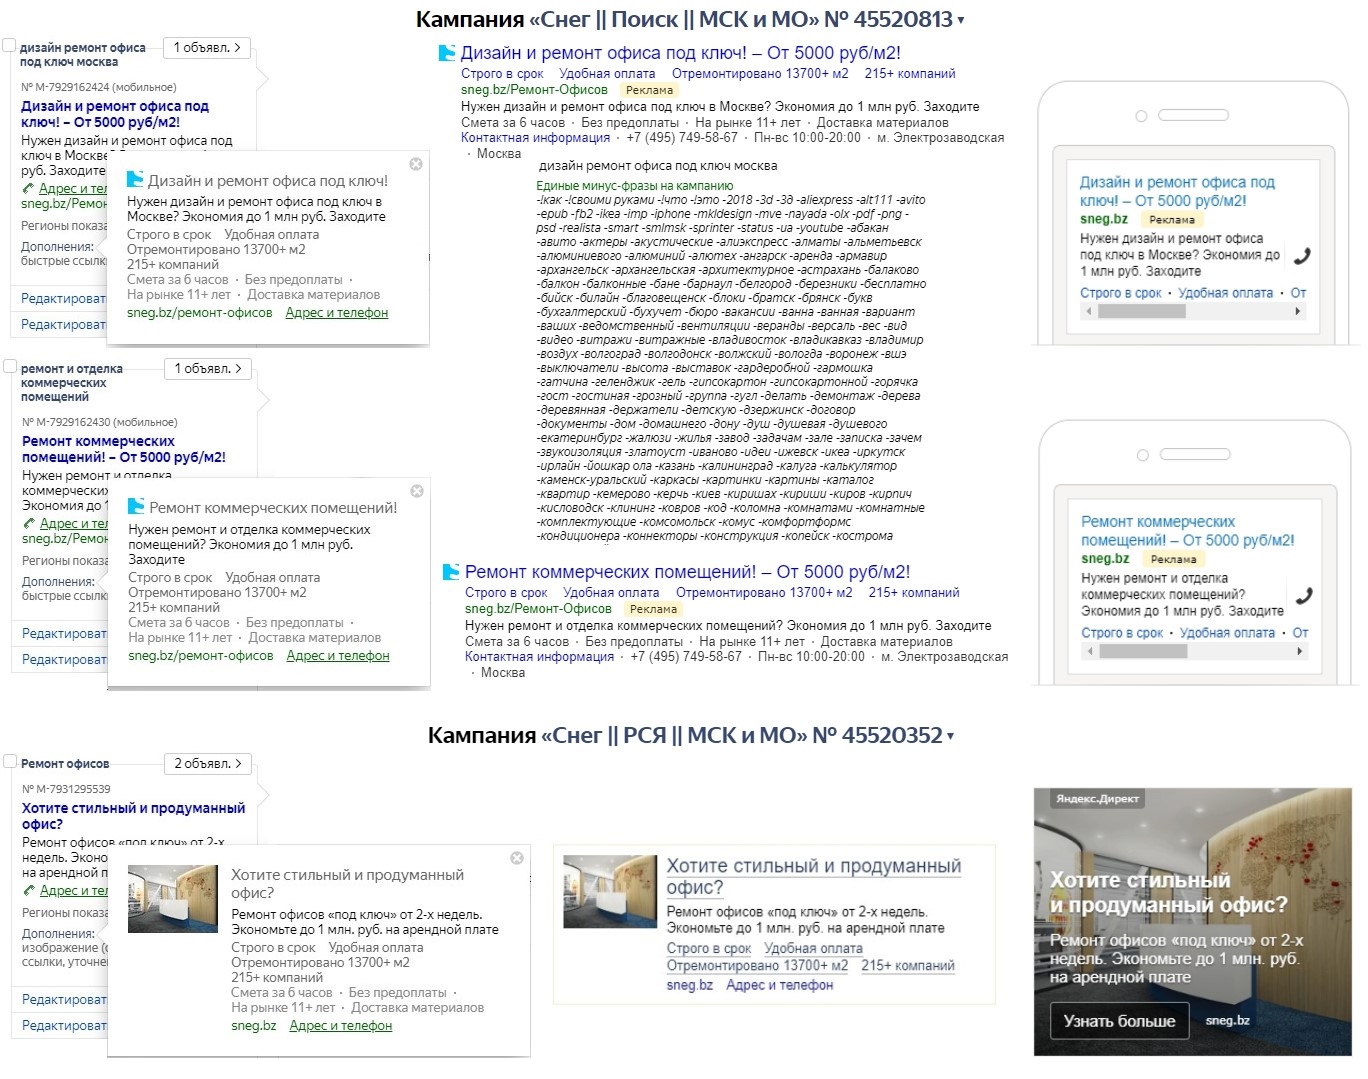
Task: Click 'Удобная оплата' in the bordered РСЯ ad
Action: pos(813,948)
